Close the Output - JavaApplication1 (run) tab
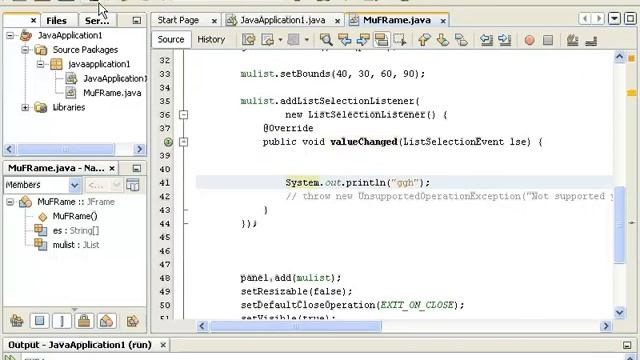 pos(163,345)
